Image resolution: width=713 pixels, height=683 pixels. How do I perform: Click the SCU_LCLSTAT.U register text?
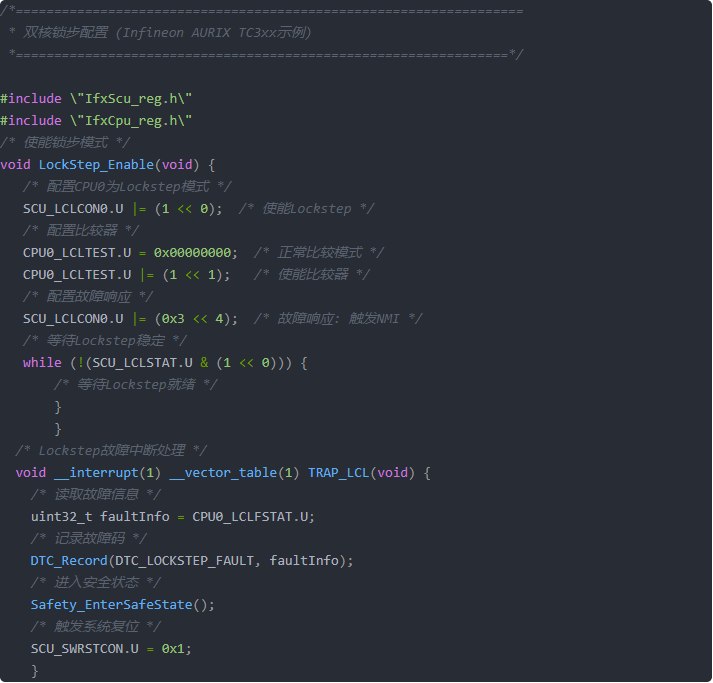point(142,363)
